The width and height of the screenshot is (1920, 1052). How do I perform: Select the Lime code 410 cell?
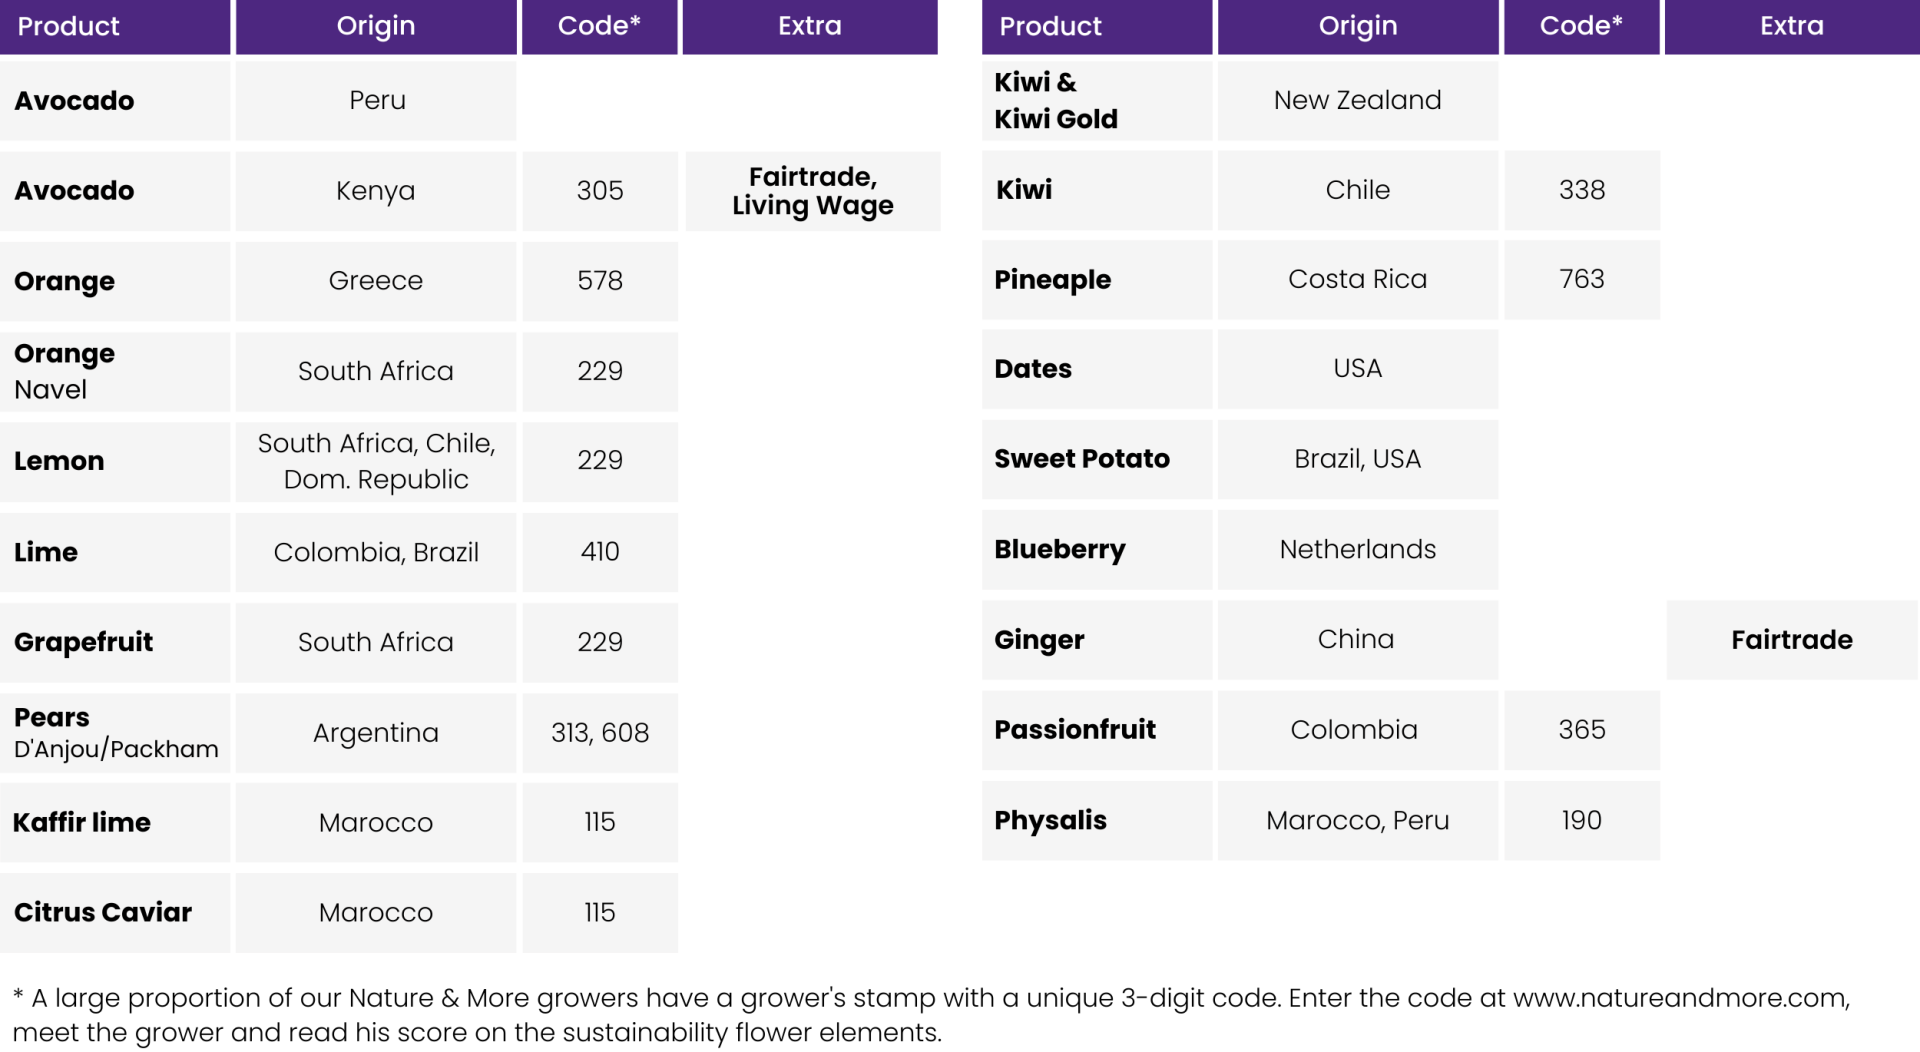(x=600, y=552)
